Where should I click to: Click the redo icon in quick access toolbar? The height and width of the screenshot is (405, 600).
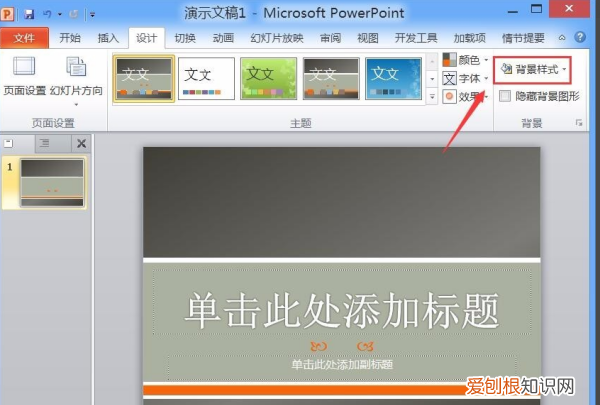tap(73, 15)
